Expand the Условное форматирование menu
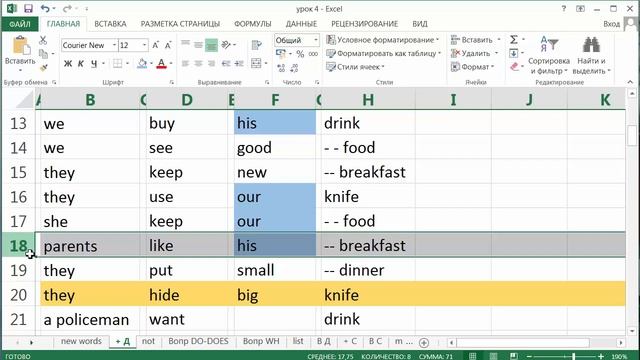Screen dimensions: 640x360 [x=383, y=40]
